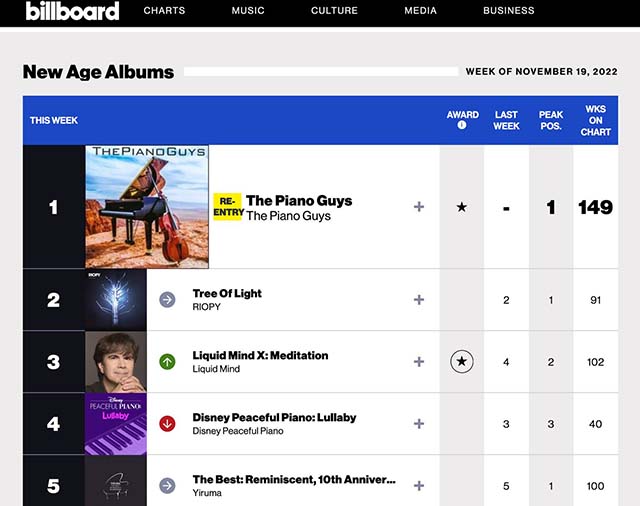Screen dimensions: 640x506
Task: Expand The Piano Guys chart entry
Action: [x=419, y=207]
